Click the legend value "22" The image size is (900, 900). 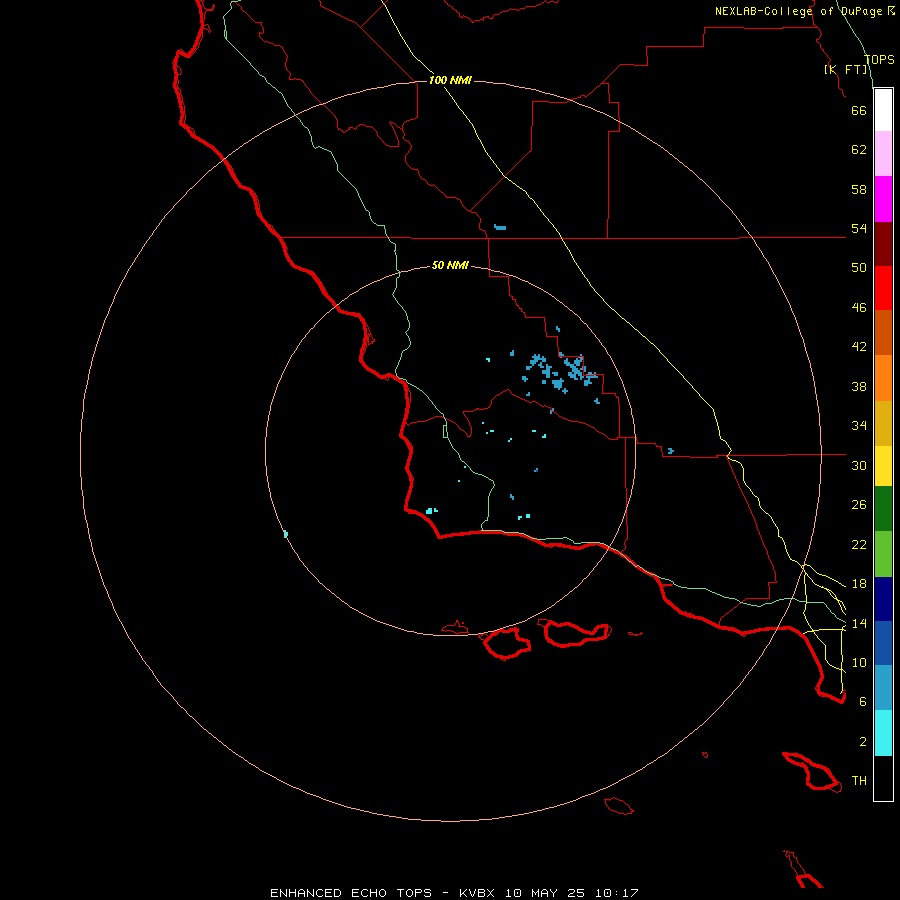[859, 544]
